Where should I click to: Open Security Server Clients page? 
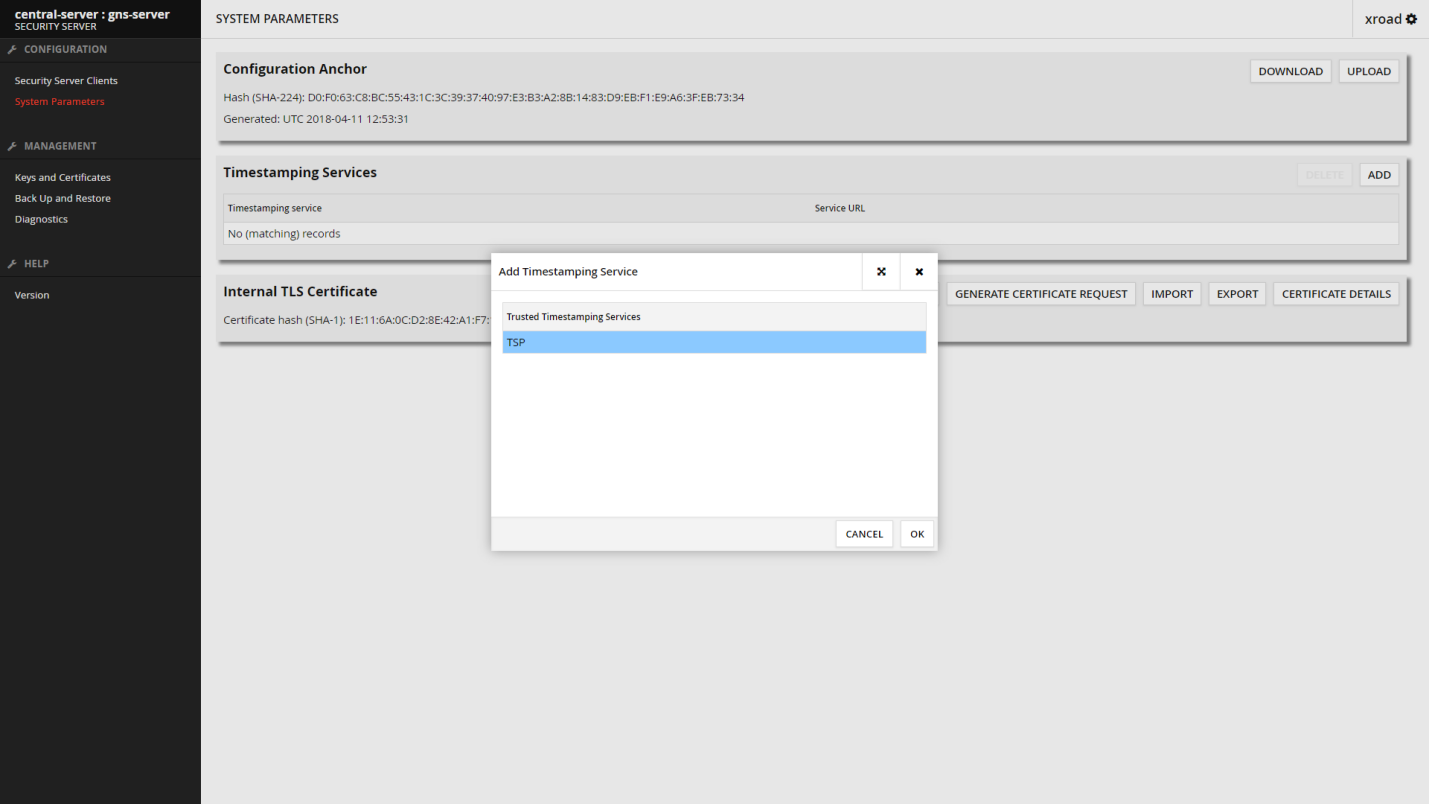click(66, 81)
